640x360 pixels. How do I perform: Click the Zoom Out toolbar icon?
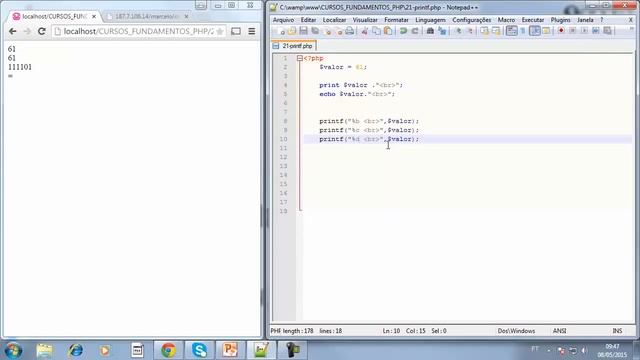coord(470,31)
